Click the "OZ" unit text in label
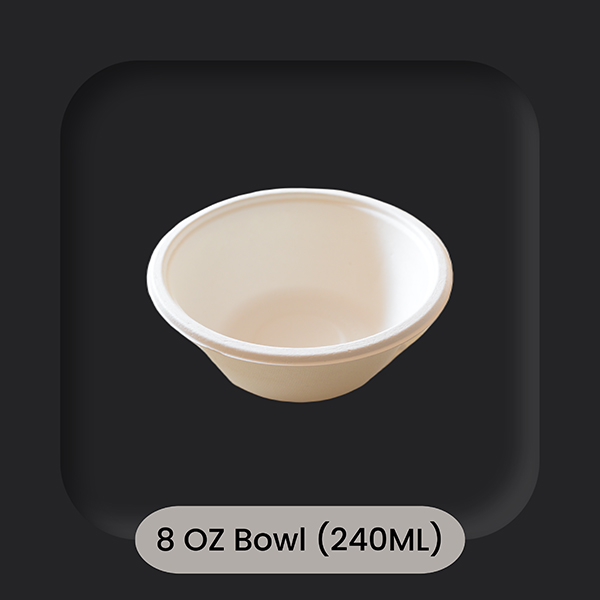Screen dimensions: 600x600 (x=204, y=540)
